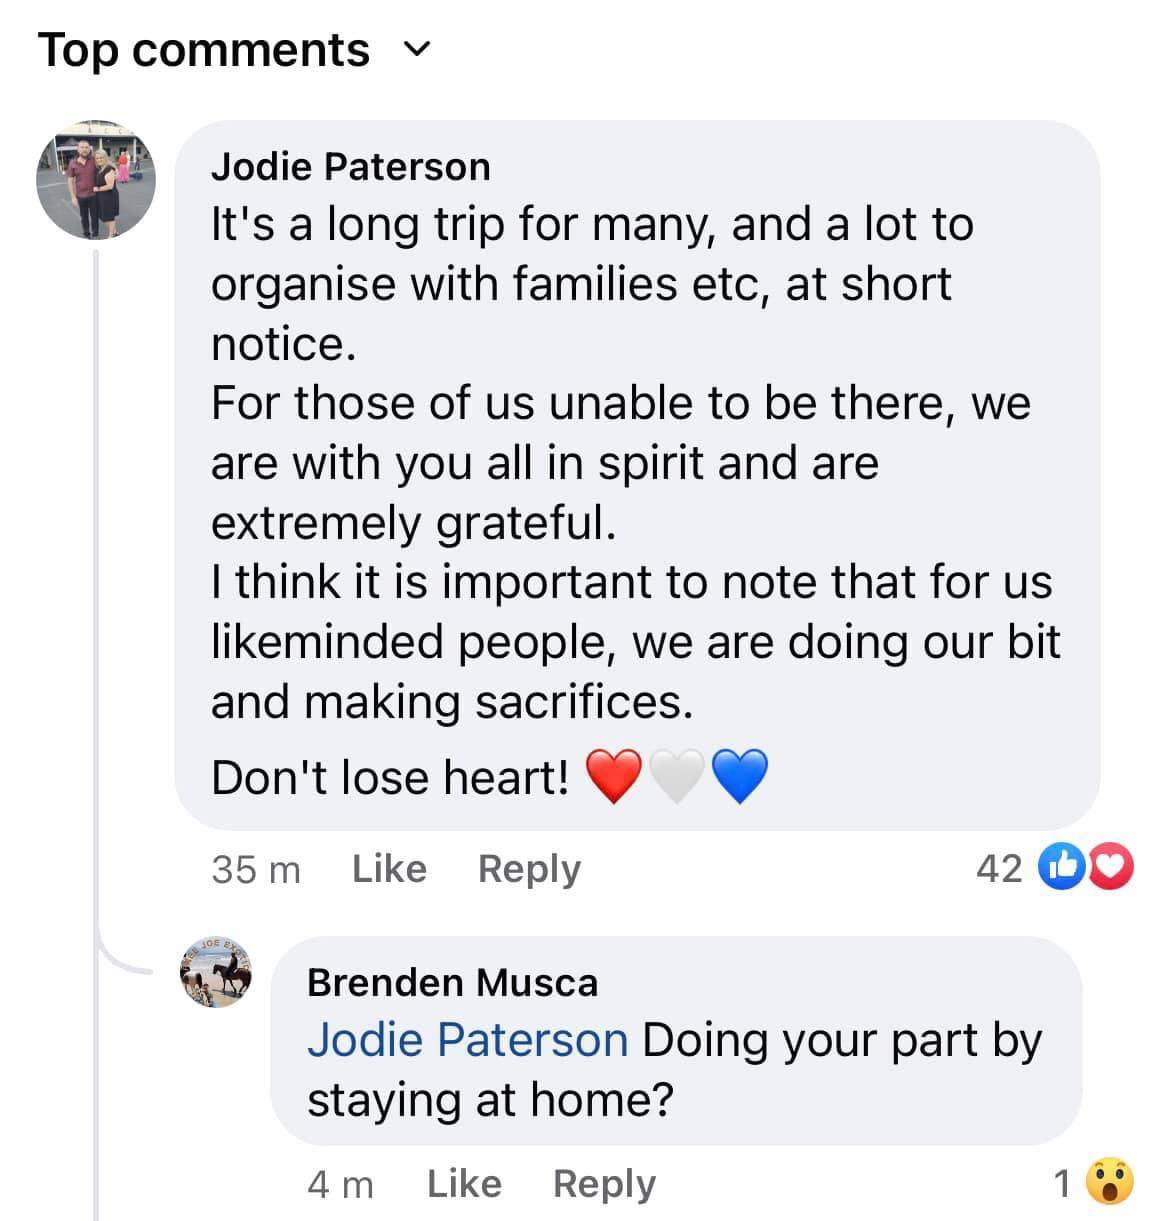Open Brenden Musca's profile picture

[x=215, y=972]
